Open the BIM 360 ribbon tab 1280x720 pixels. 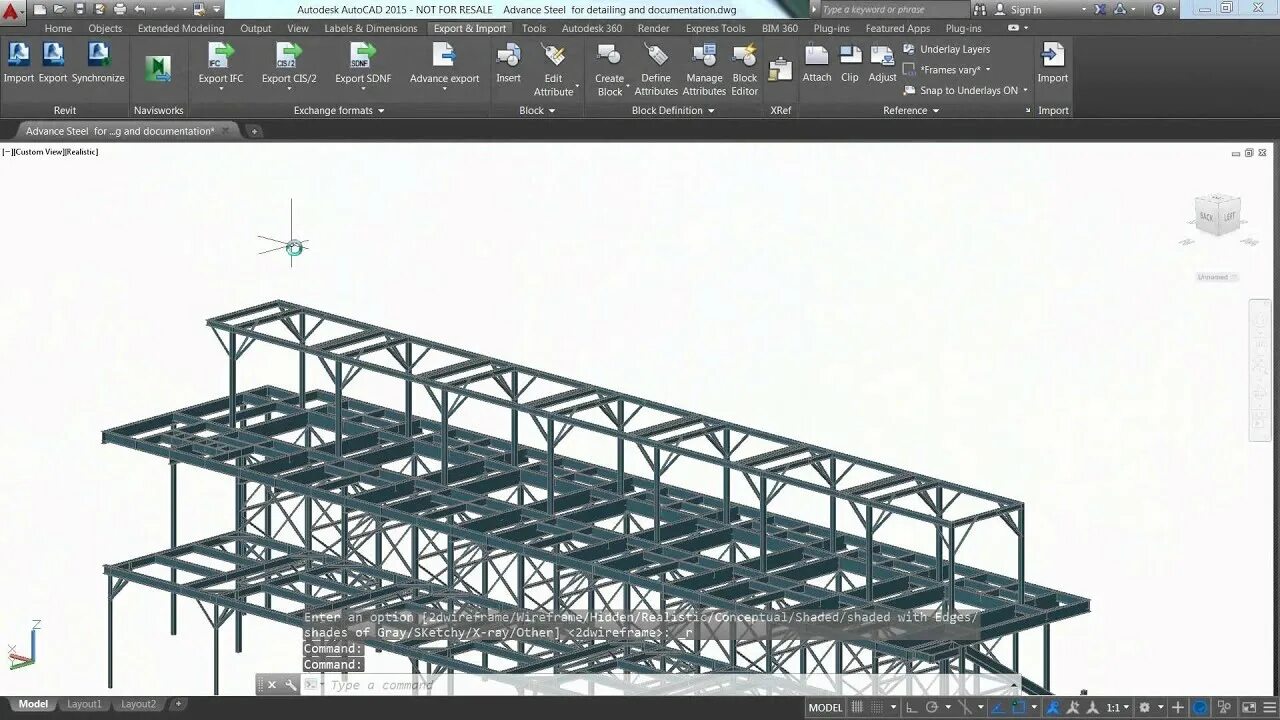780,28
